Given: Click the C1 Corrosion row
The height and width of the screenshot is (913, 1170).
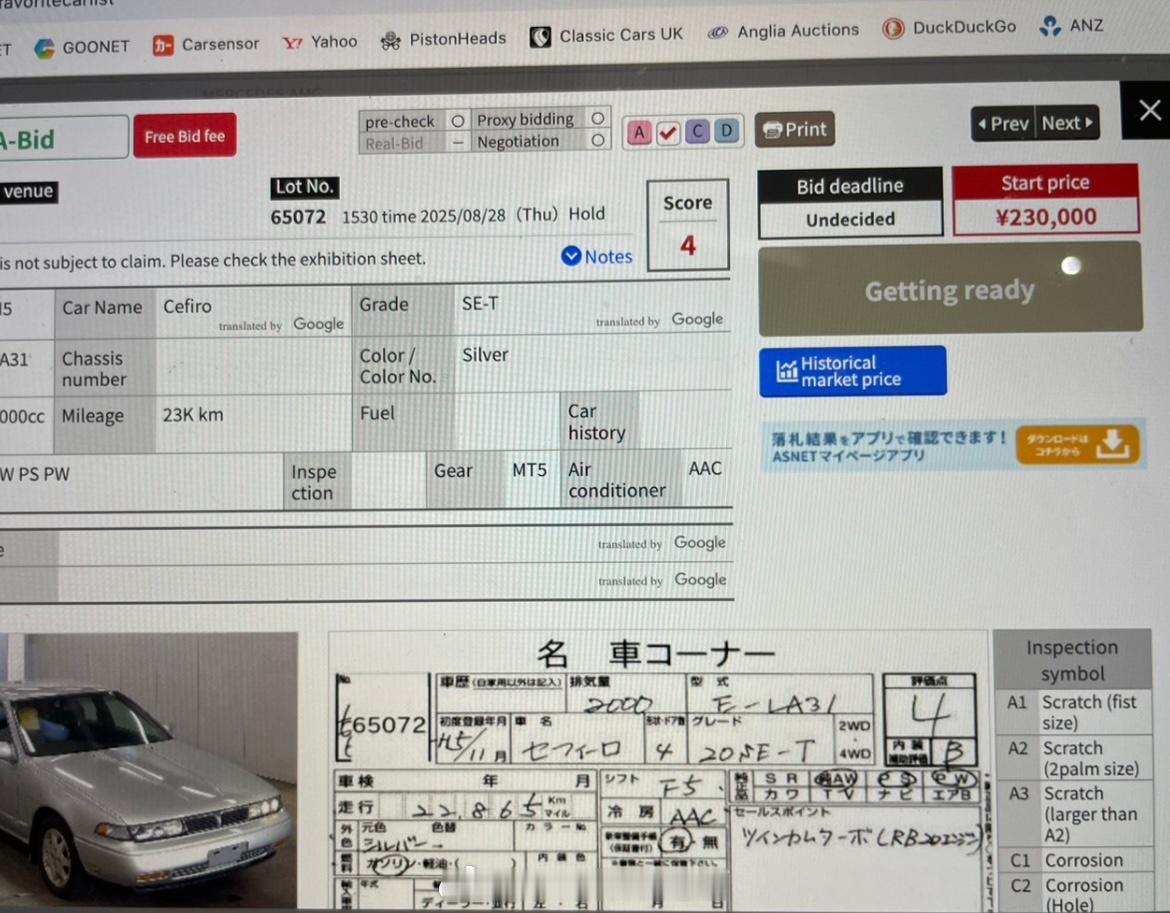Looking at the screenshot, I should [x=1075, y=860].
